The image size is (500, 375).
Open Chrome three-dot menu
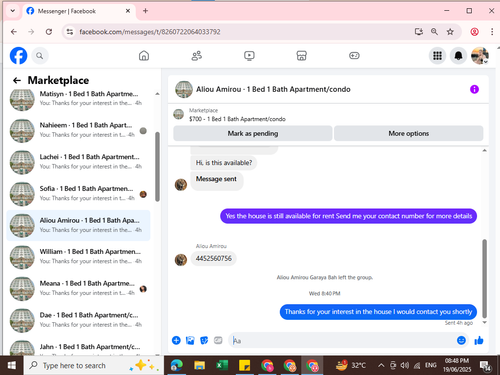click(x=492, y=32)
